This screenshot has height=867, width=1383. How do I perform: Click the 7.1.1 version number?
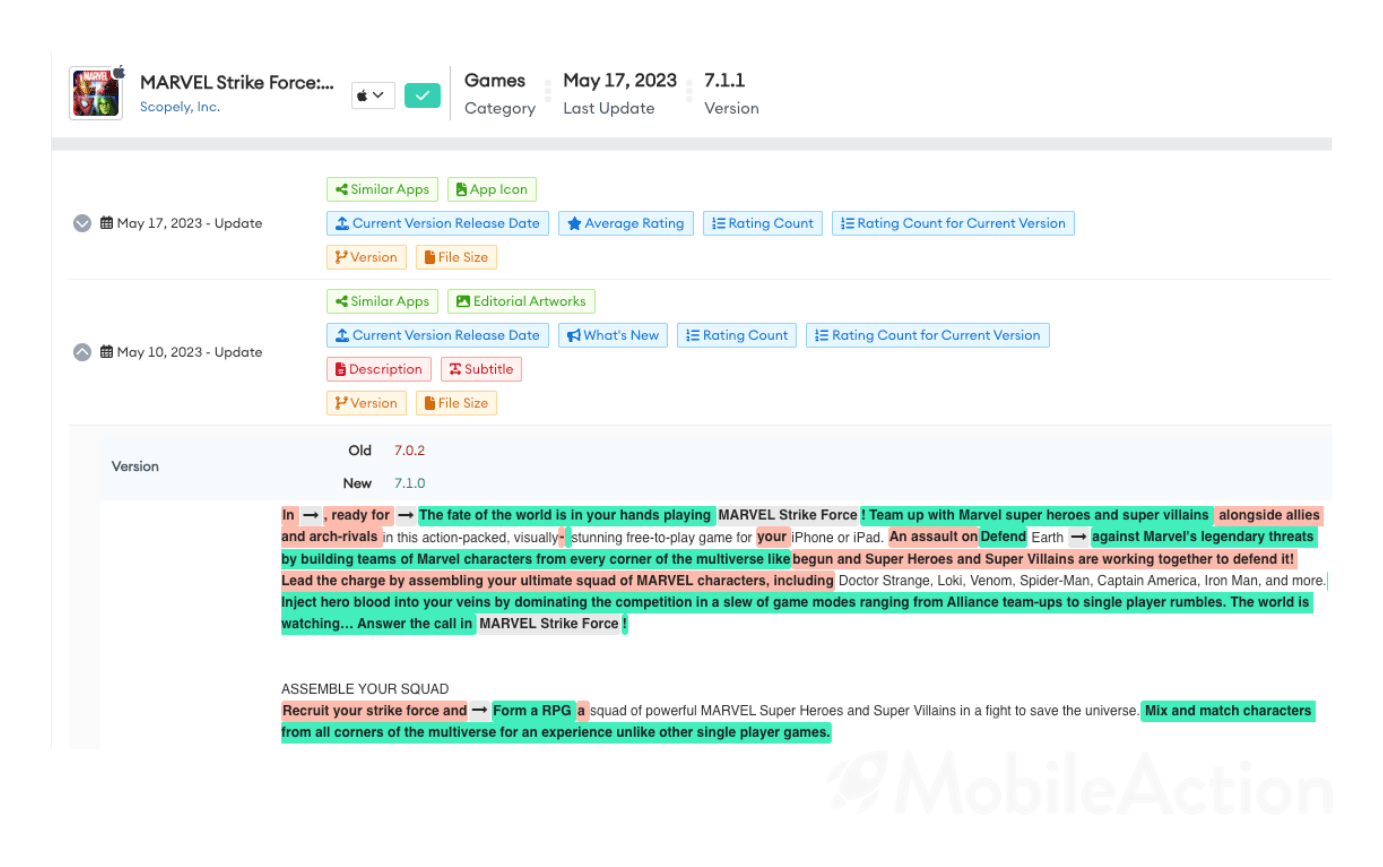(725, 80)
